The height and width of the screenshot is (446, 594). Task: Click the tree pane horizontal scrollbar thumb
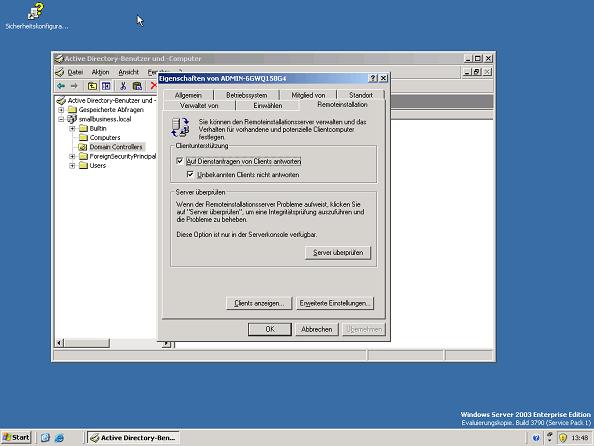(87, 343)
